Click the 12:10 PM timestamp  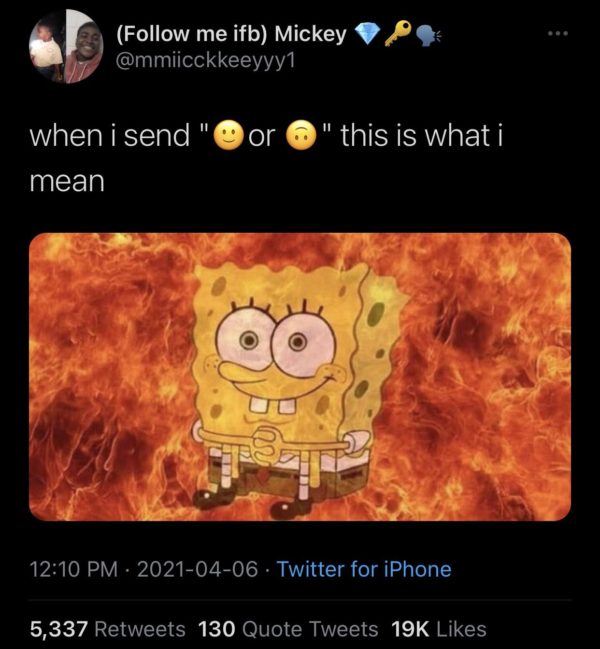click(x=71, y=569)
